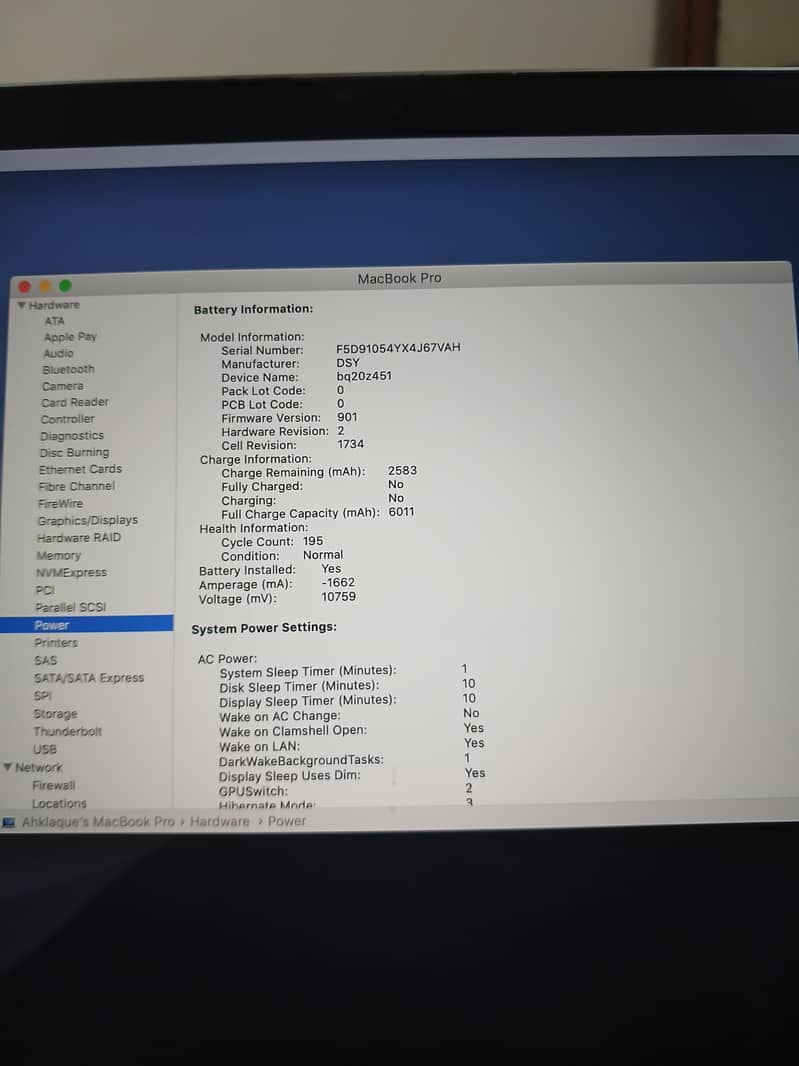Click cell revision value 1734
Image resolution: width=799 pixels, height=1066 pixels.
click(x=350, y=444)
